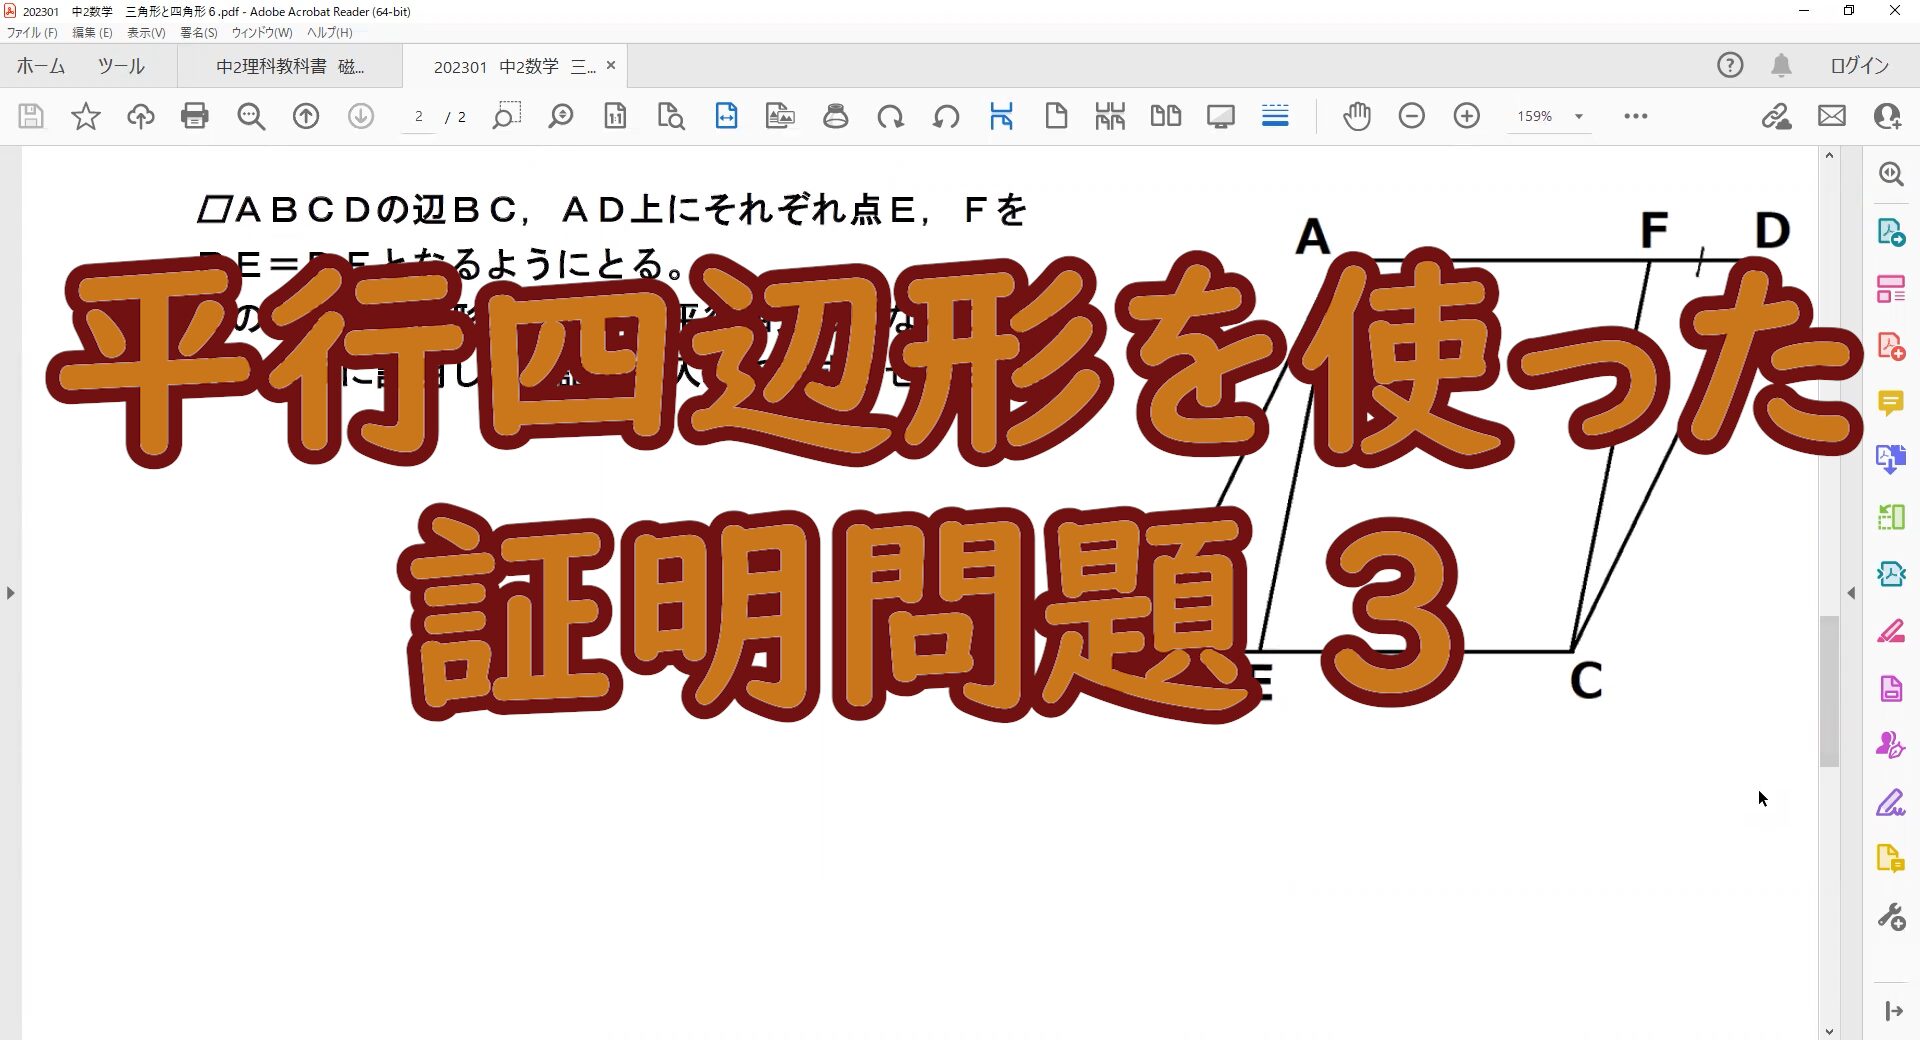Rotate view counterclockwise
This screenshot has height=1040, width=1920.
(x=946, y=116)
